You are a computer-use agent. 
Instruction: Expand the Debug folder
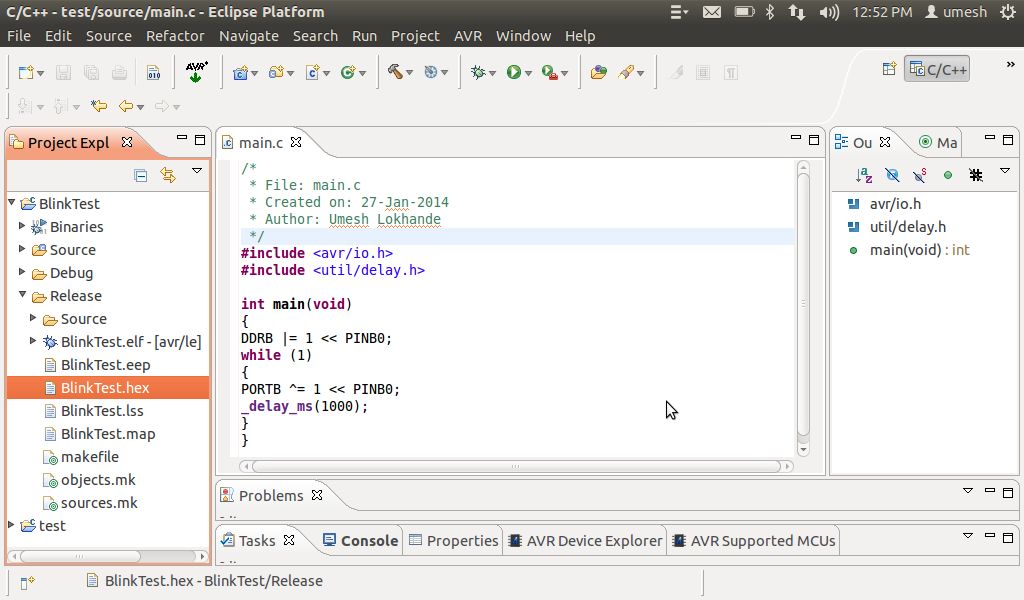tap(22, 272)
